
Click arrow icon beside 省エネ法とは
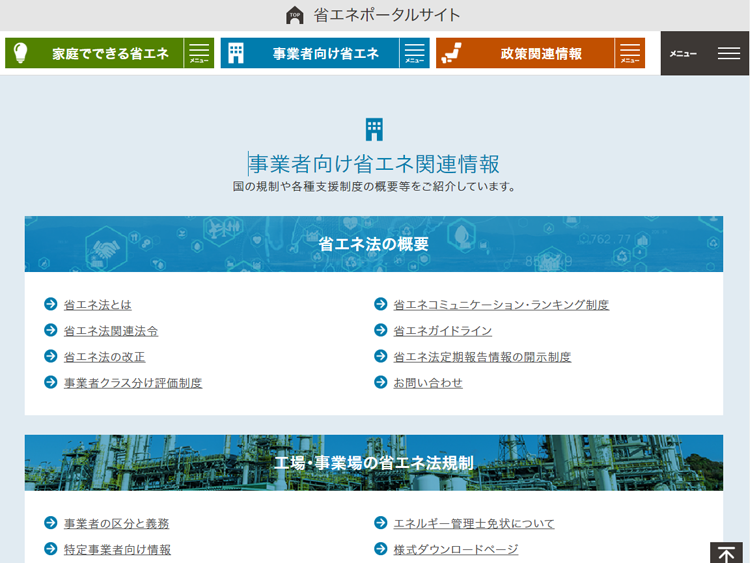(50, 304)
